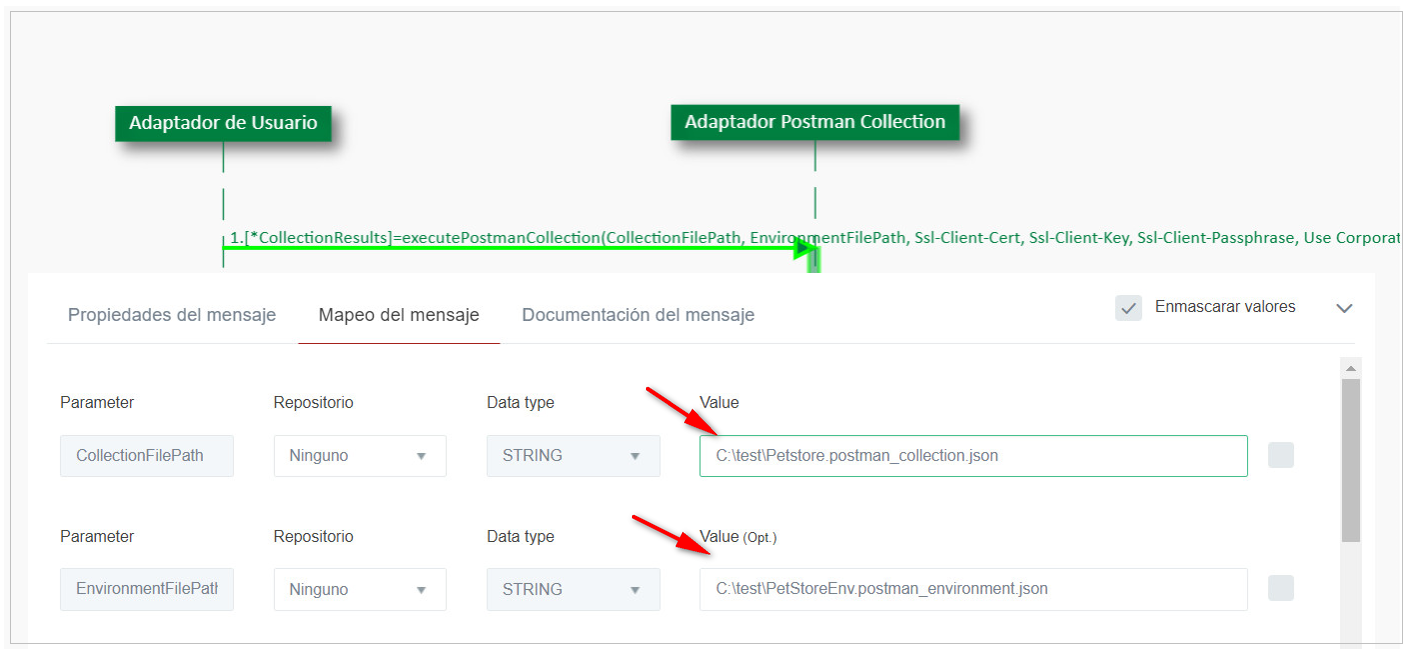Tick the checkbox beside CollectionFilePath value
Image resolution: width=1414 pixels, height=649 pixels.
[1280, 456]
